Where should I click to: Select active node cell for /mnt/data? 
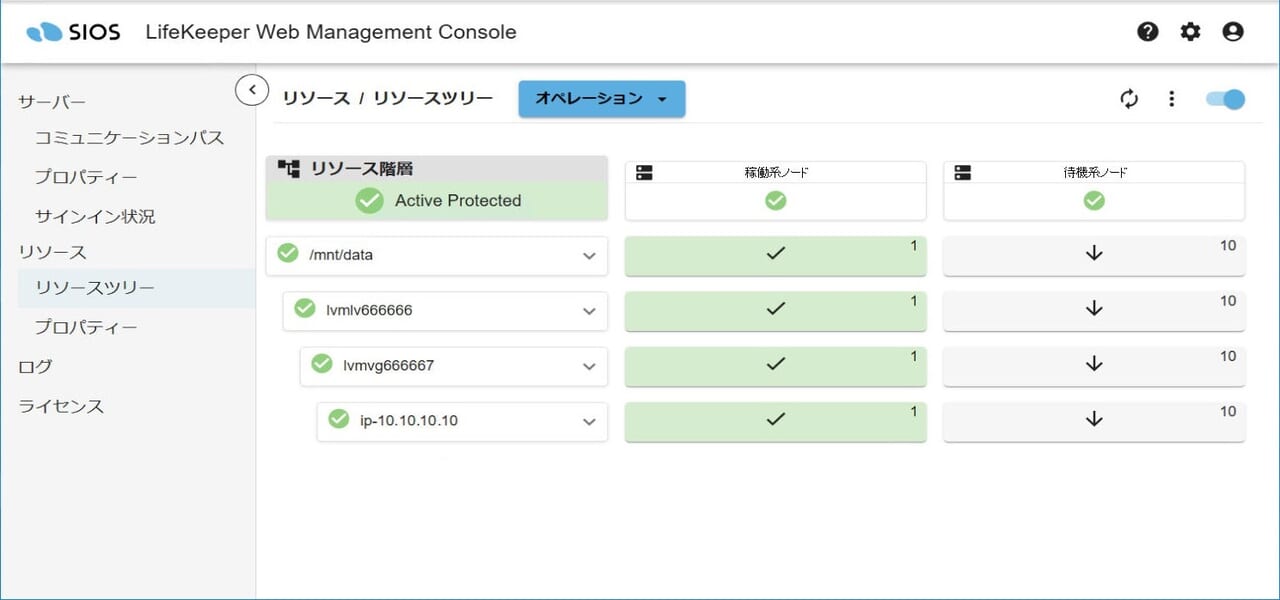tap(775, 255)
